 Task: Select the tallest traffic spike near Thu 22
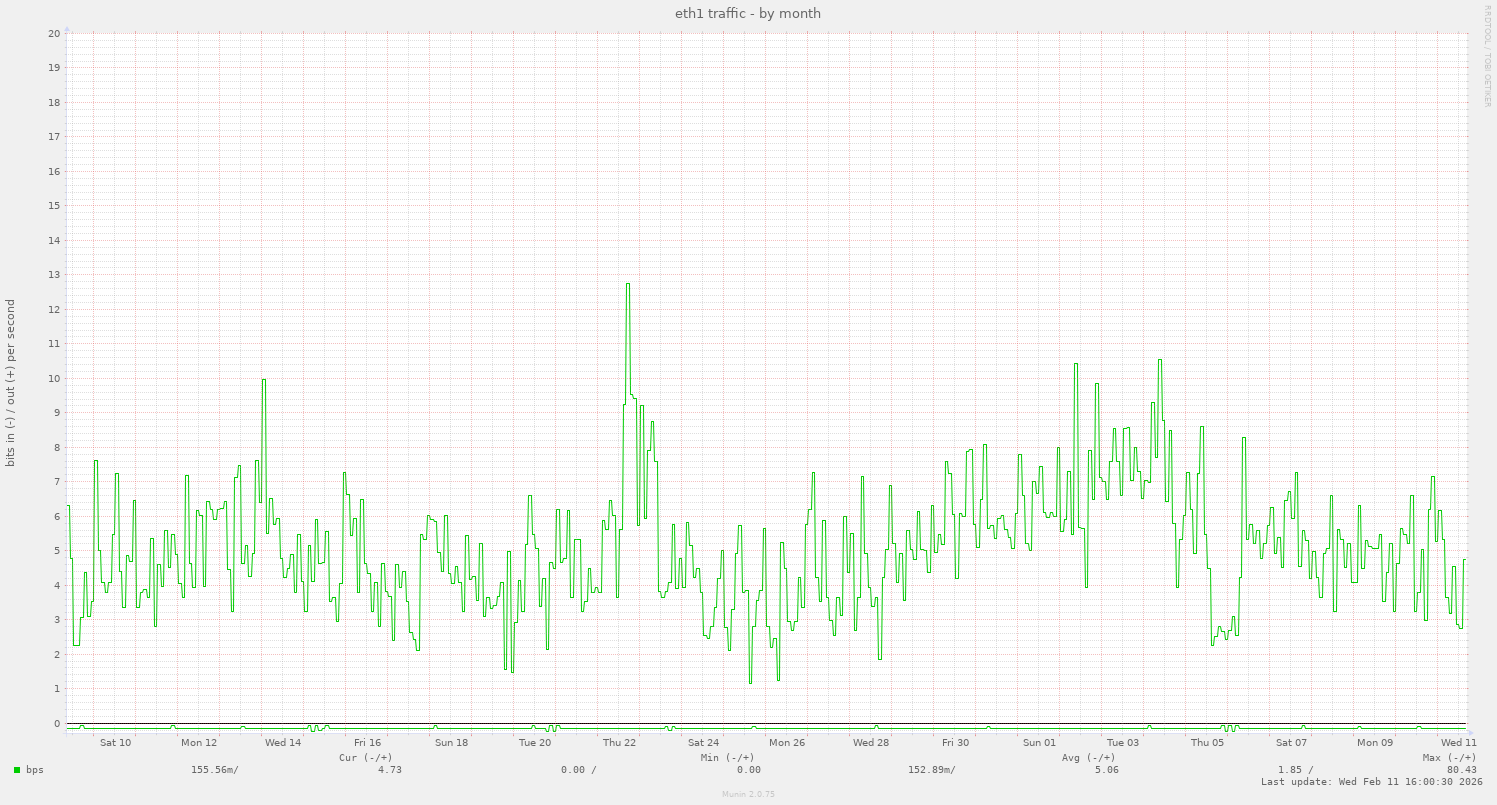click(627, 285)
